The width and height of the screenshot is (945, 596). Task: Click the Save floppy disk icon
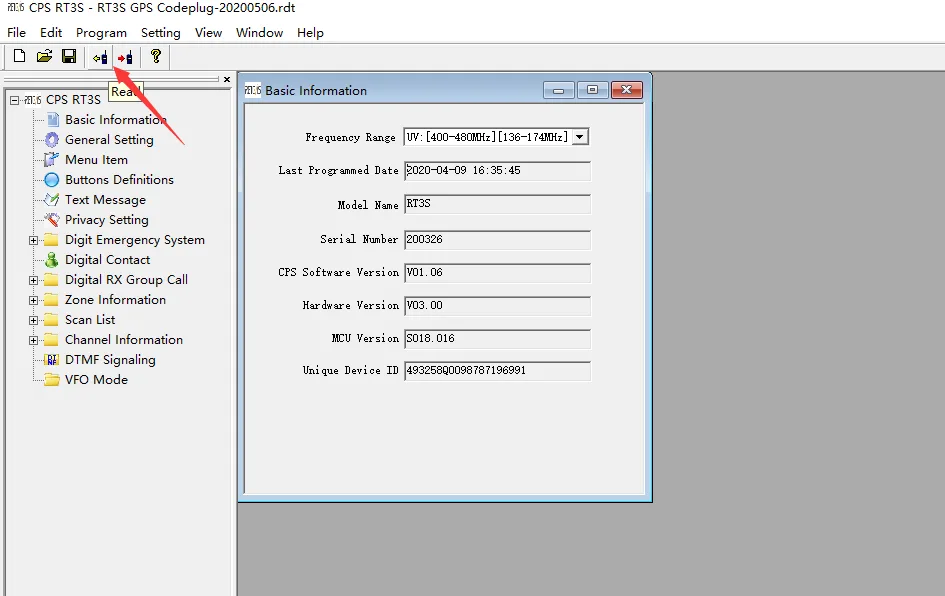point(69,56)
